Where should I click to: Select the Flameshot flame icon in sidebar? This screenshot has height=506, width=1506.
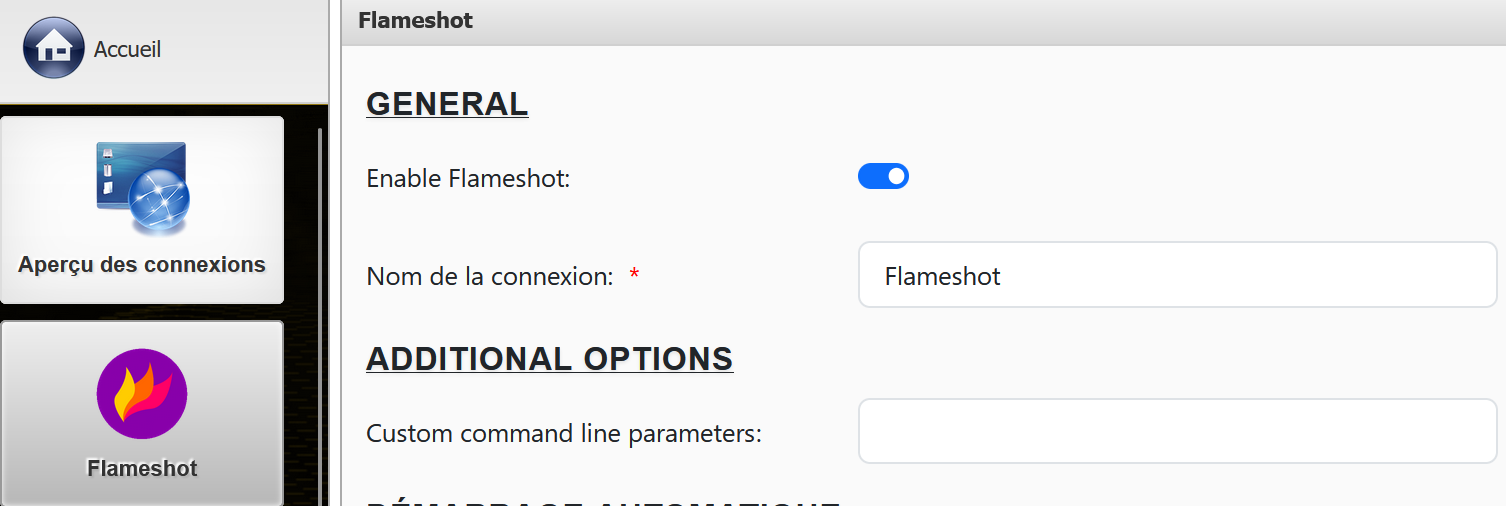pyautogui.click(x=142, y=394)
